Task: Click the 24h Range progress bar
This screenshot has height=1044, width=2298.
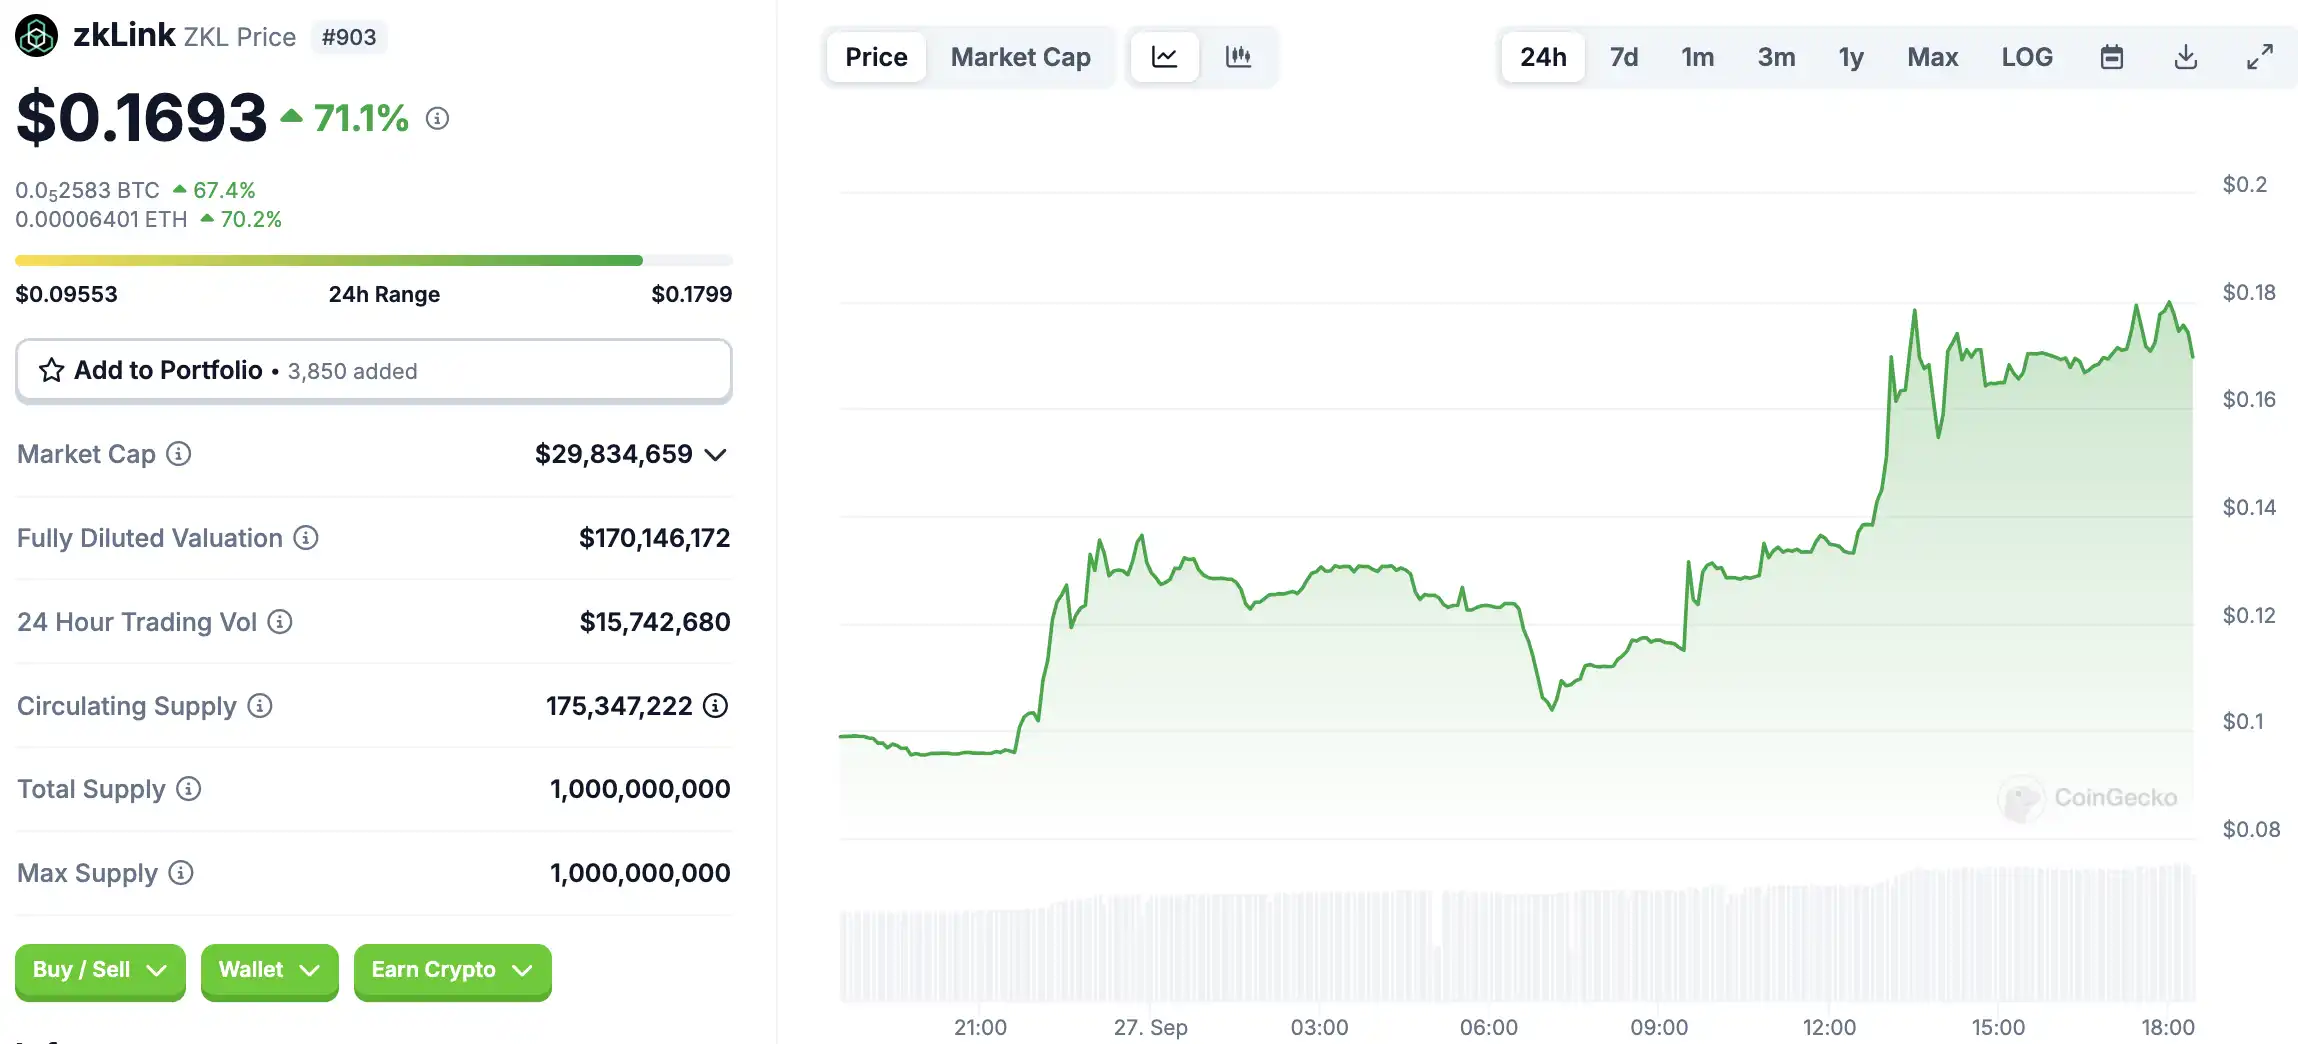Action: pyautogui.click(x=374, y=261)
